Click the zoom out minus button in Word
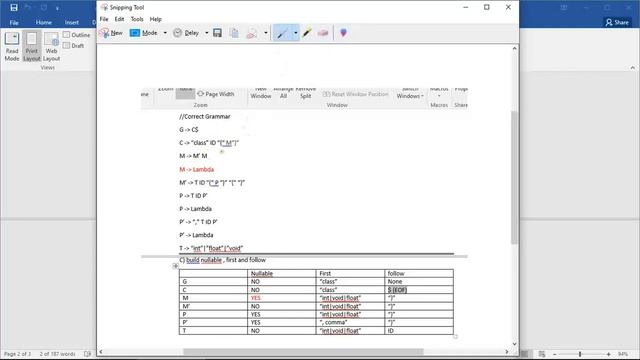Viewport: 640px width, 360px height. pyautogui.click(x=555, y=354)
